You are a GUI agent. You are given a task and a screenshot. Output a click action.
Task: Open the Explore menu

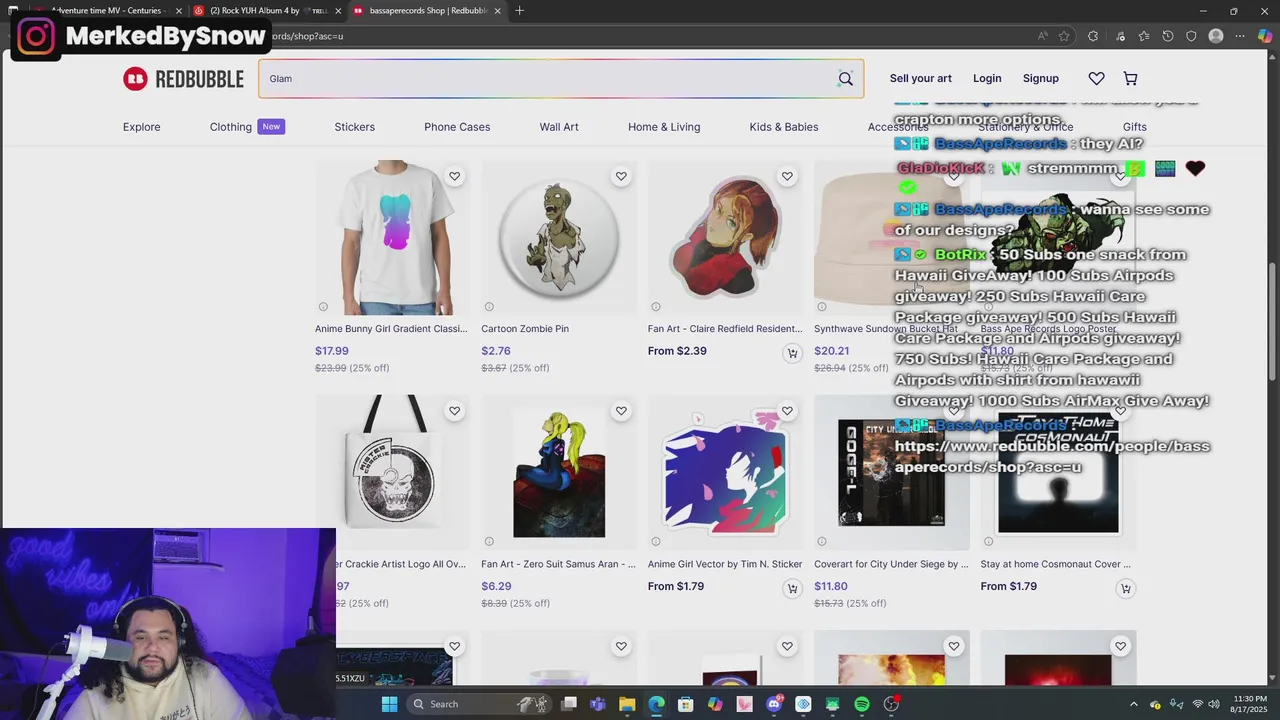coord(141,127)
